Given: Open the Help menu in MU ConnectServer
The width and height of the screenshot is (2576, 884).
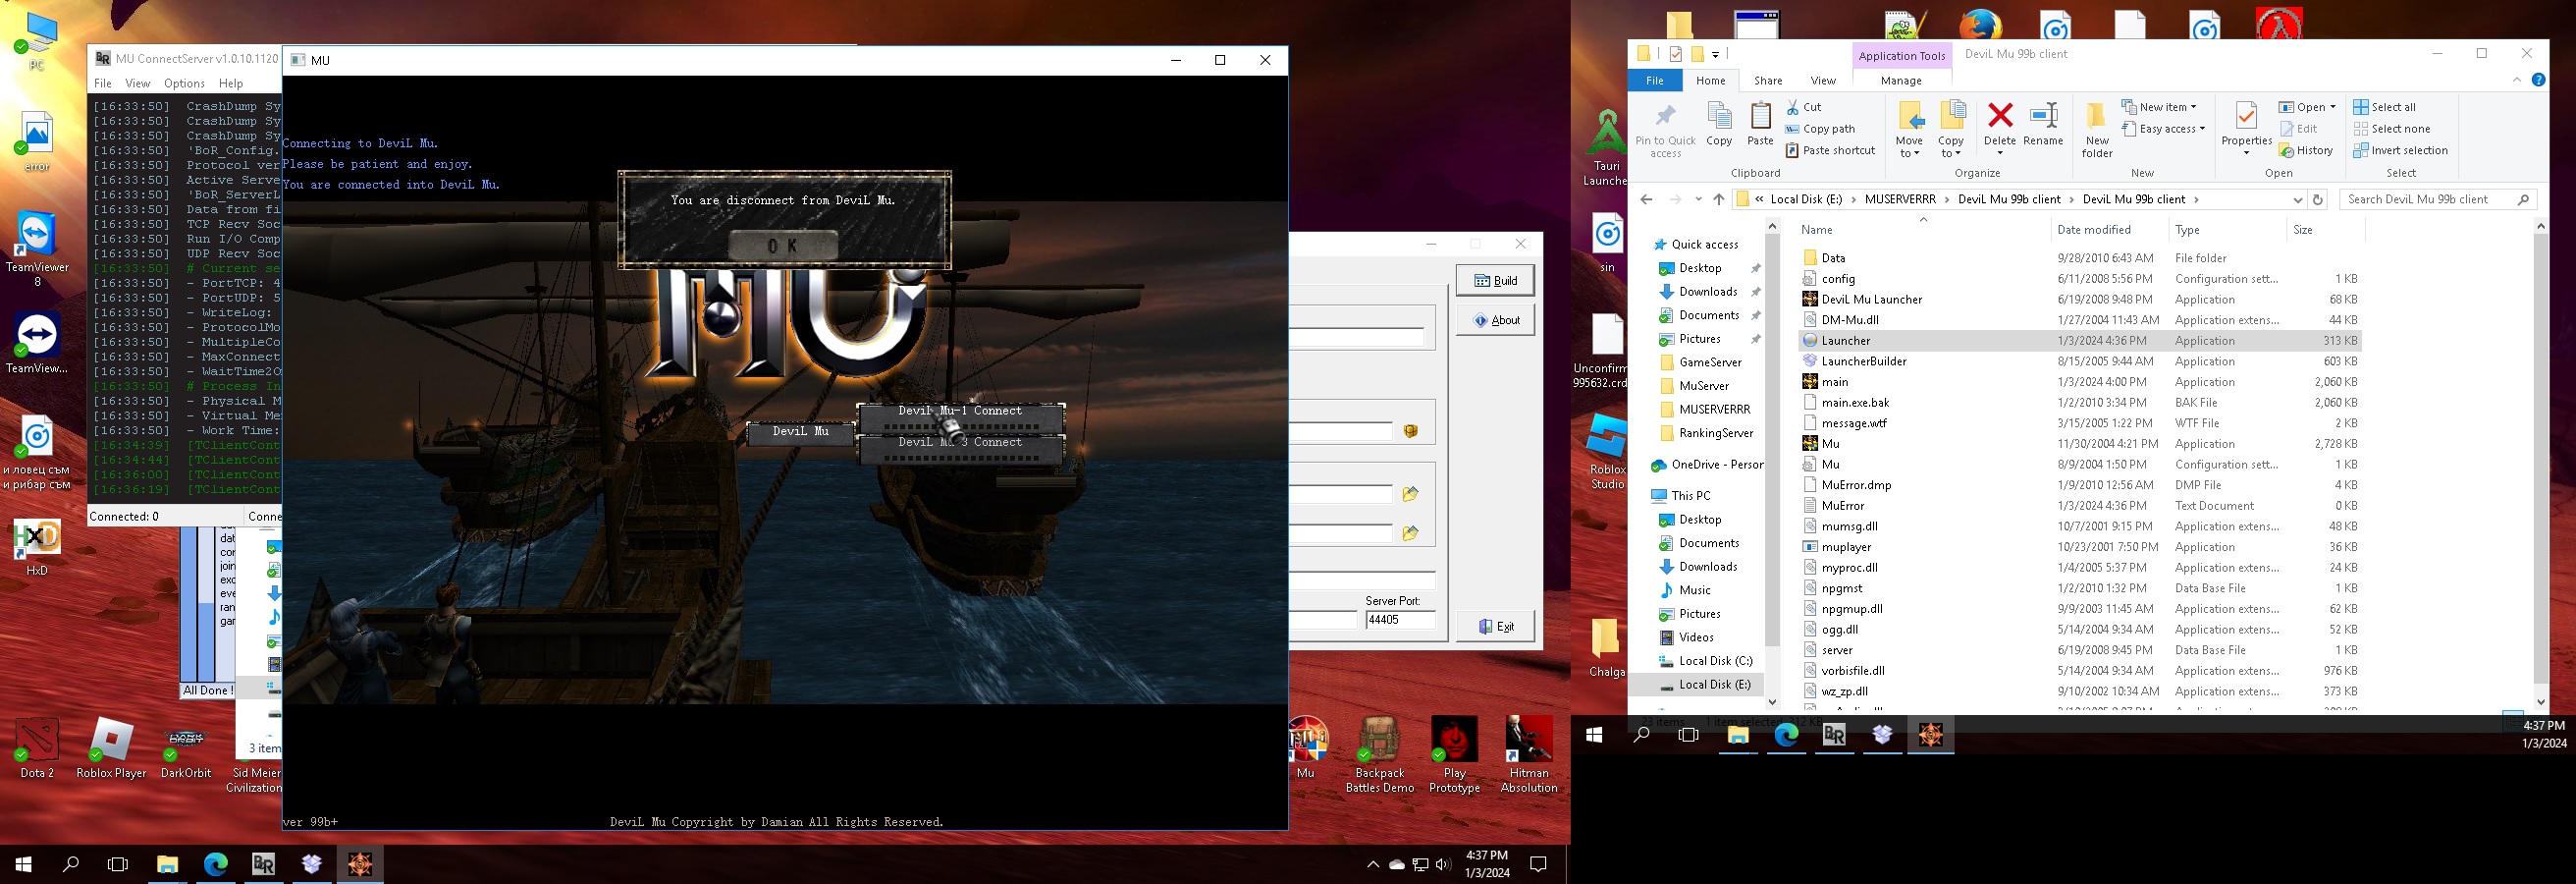Looking at the screenshot, I should (x=231, y=83).
